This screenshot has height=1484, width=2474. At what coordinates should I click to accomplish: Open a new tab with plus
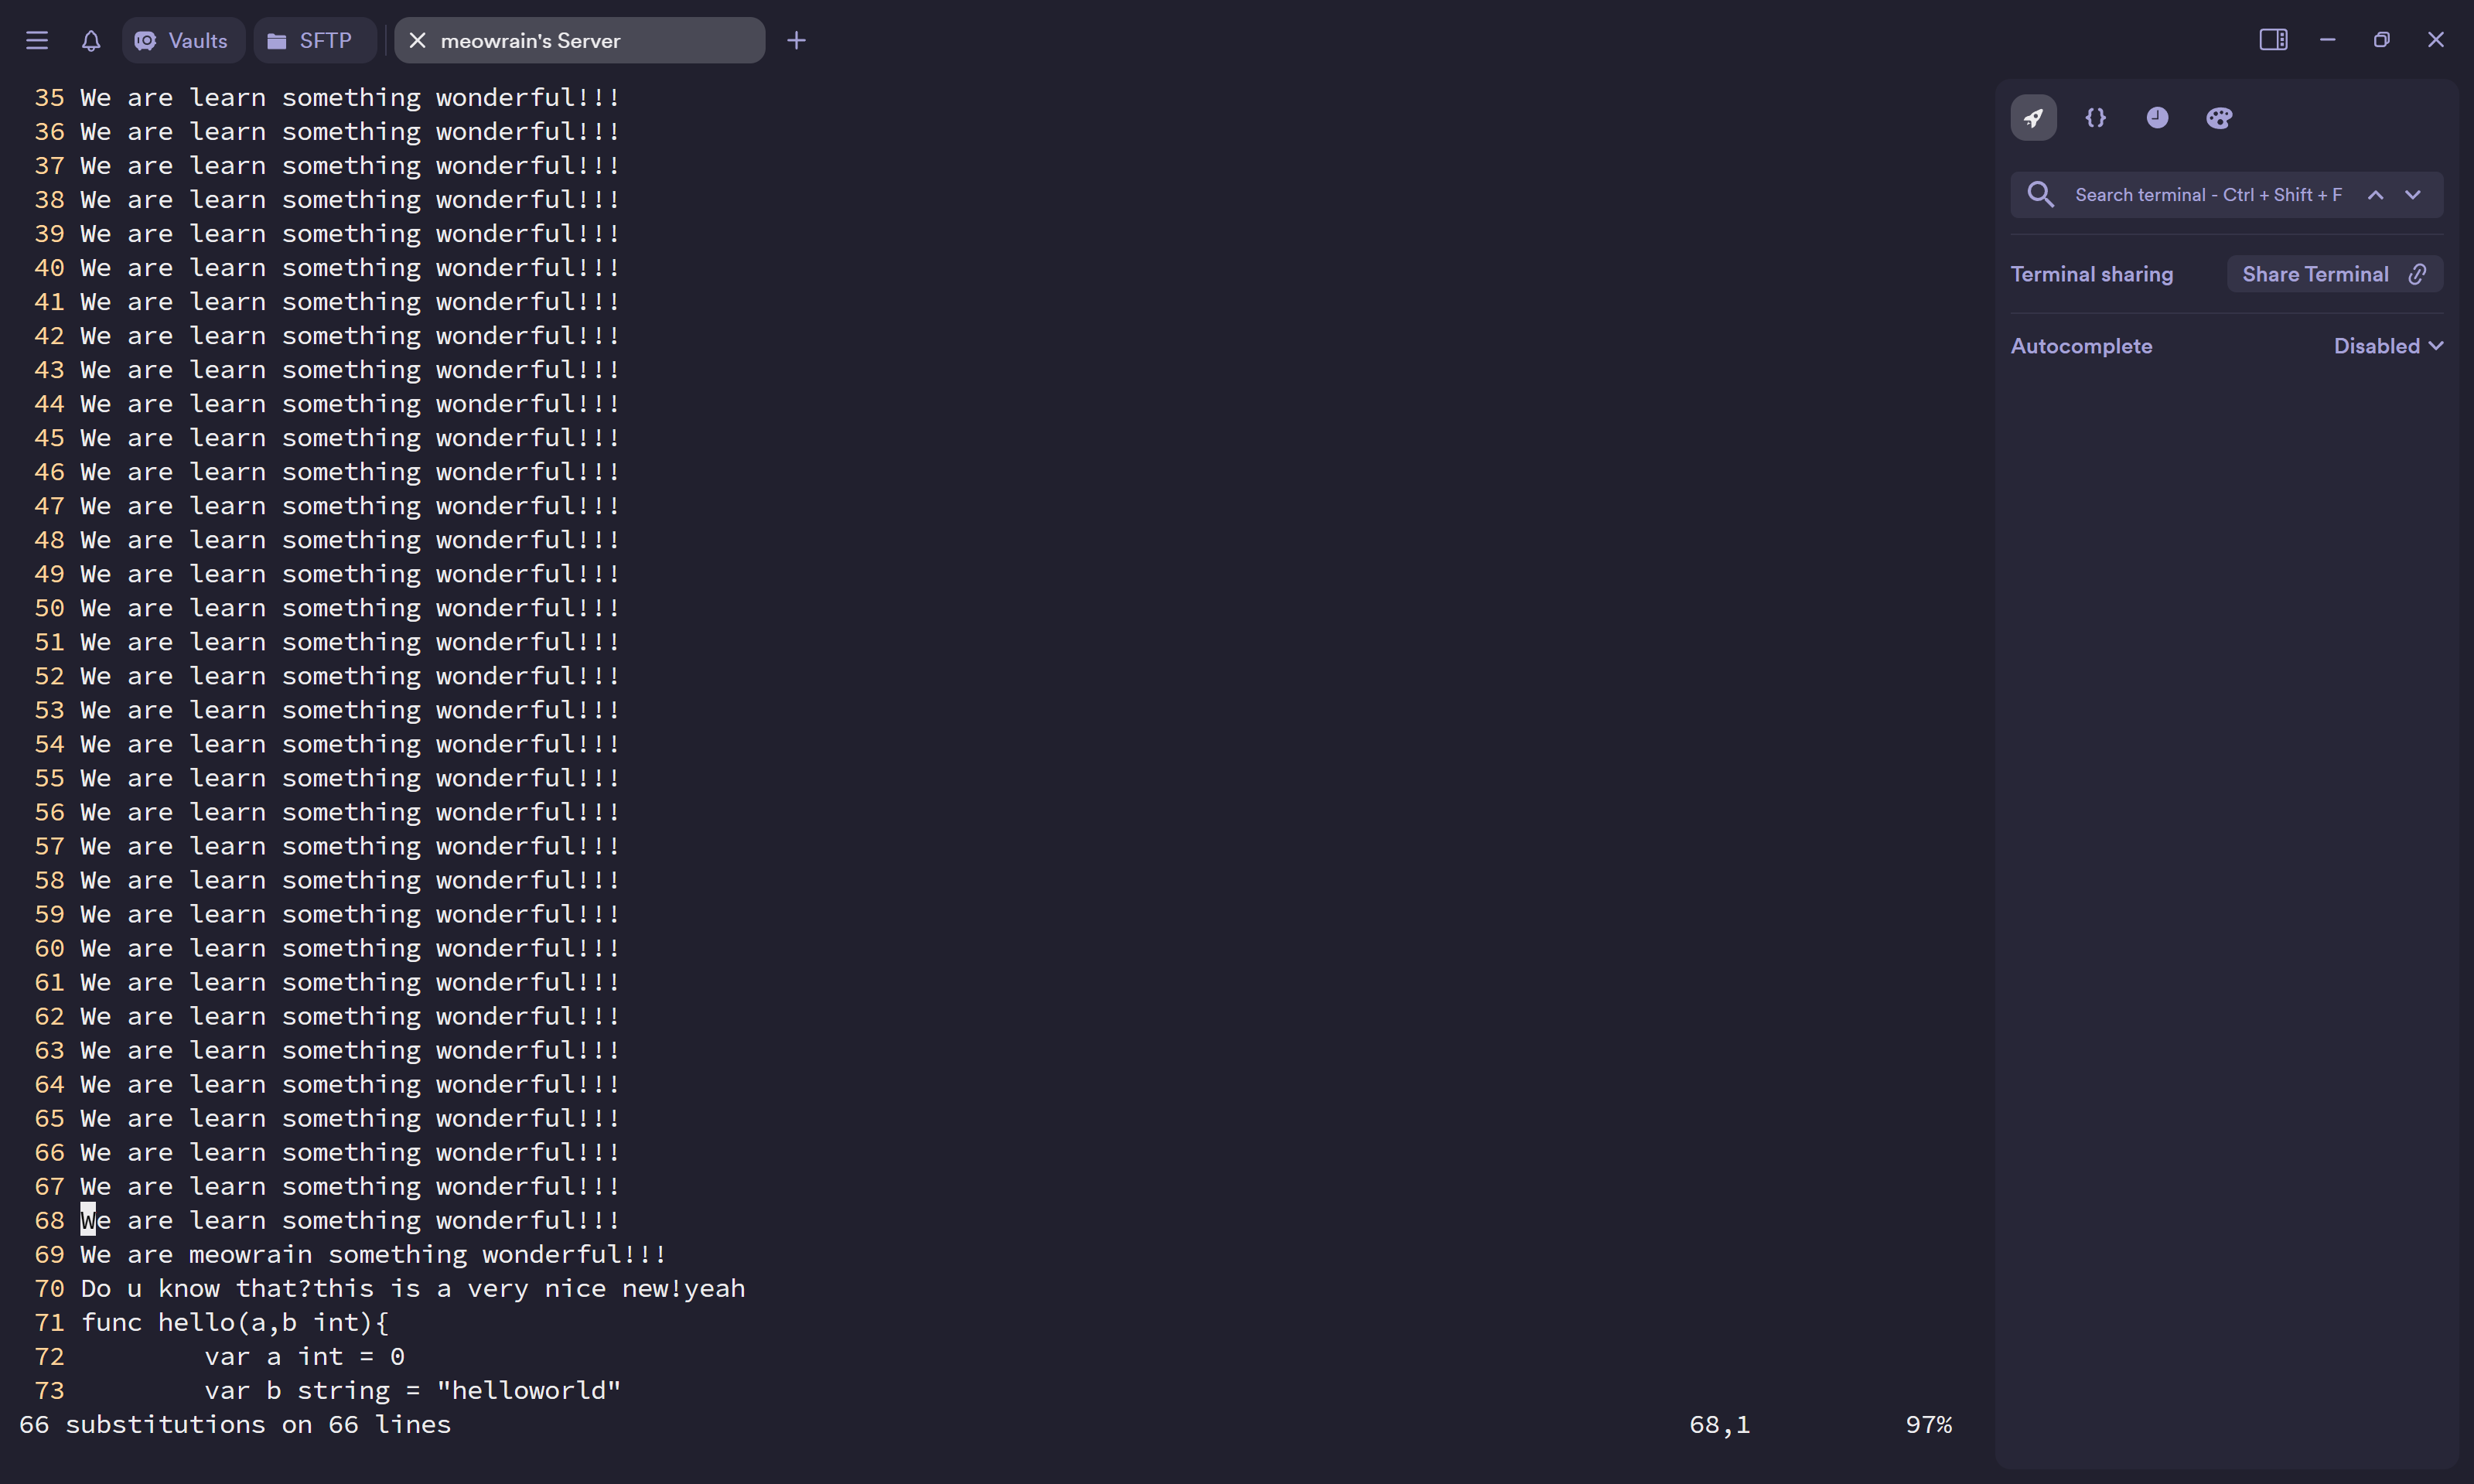click(796, 40)
